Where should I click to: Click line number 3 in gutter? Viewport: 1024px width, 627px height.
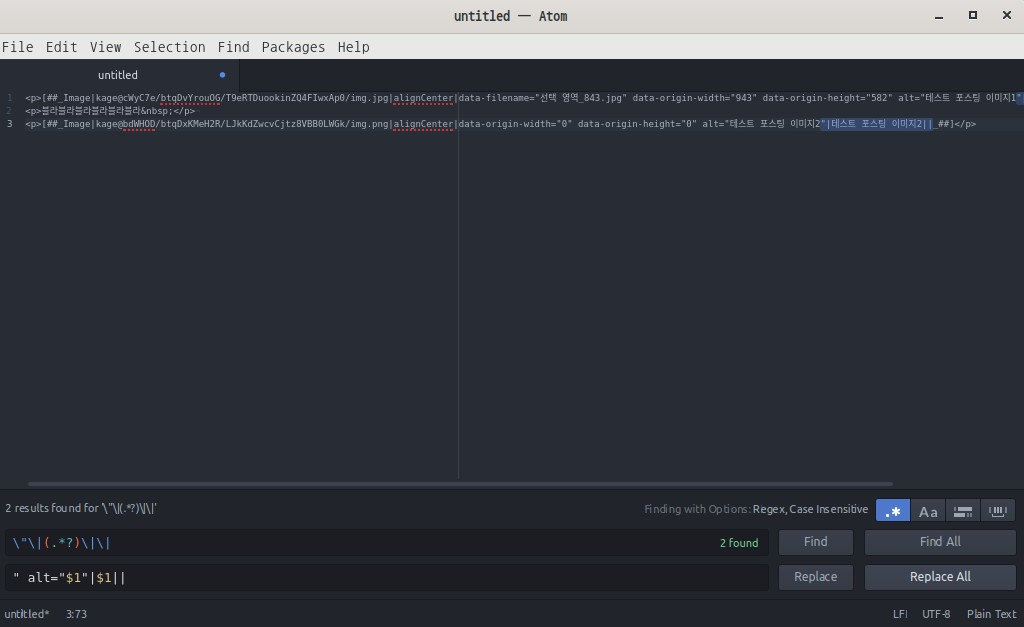click(10, 124)
